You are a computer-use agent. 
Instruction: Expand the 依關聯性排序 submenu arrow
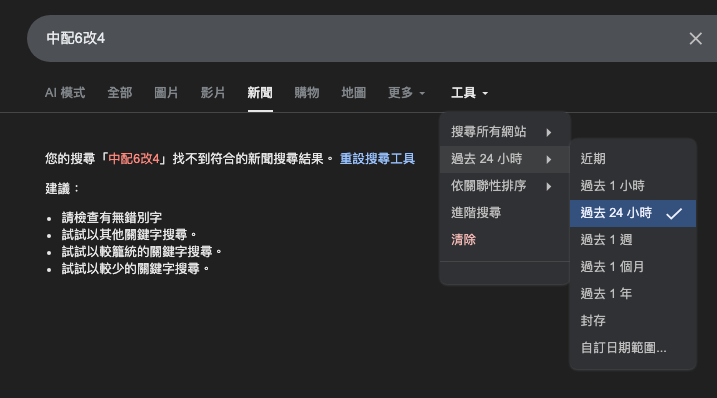(549, 187)
